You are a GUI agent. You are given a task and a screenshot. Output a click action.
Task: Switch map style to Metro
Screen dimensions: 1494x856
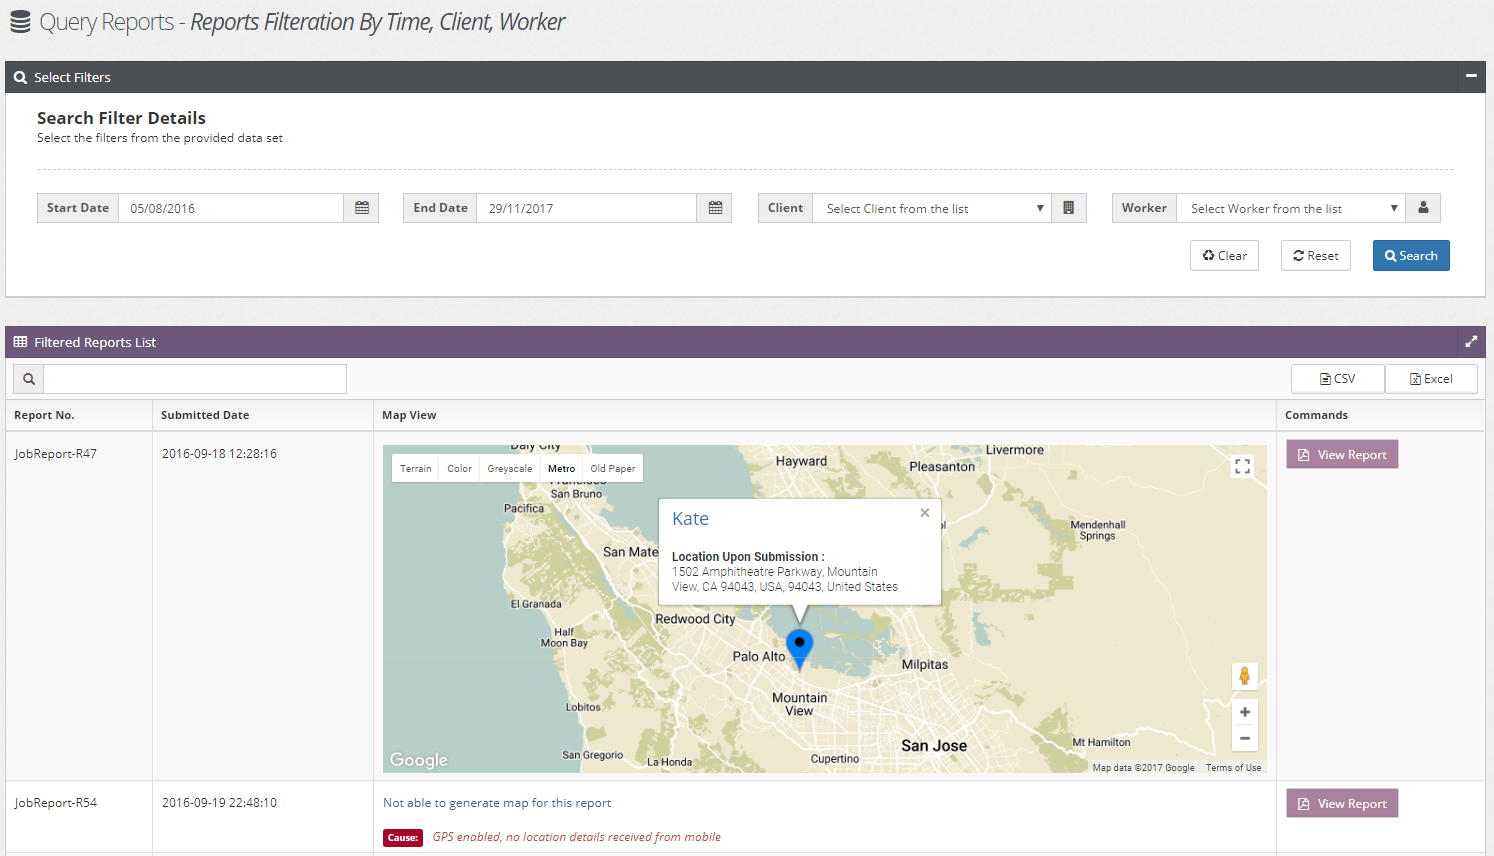(x=561, y=468)
